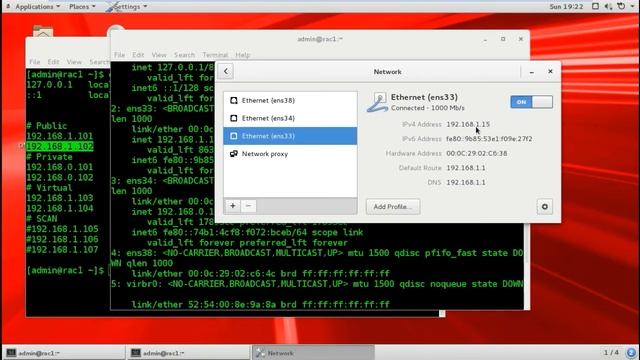
Task: Click the # SCAN comment line in terminal
Action: tap(42, 218)
